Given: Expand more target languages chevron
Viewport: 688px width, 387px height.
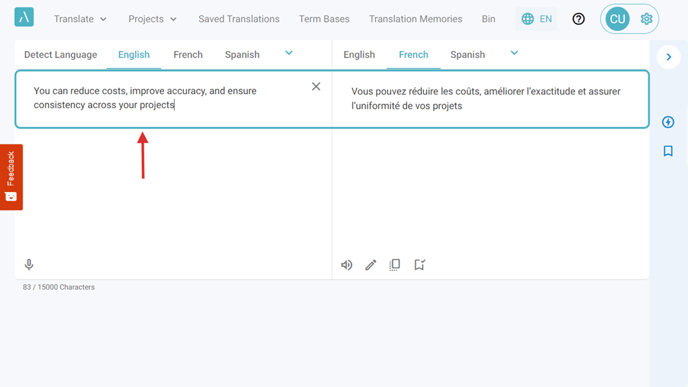Looking at the screenshot, I should (514, 53).
